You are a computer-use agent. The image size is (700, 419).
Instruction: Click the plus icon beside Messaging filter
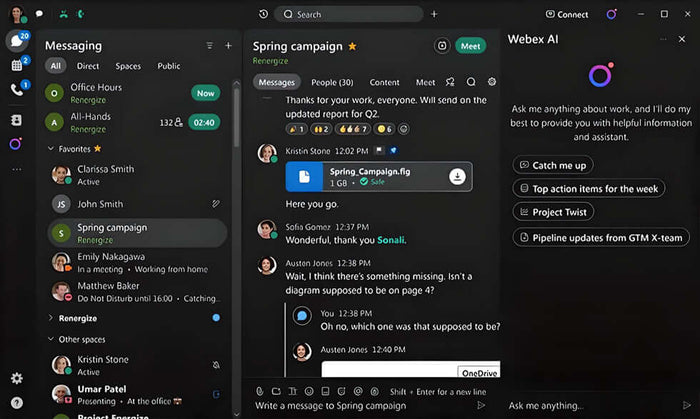tap(228, 46)
